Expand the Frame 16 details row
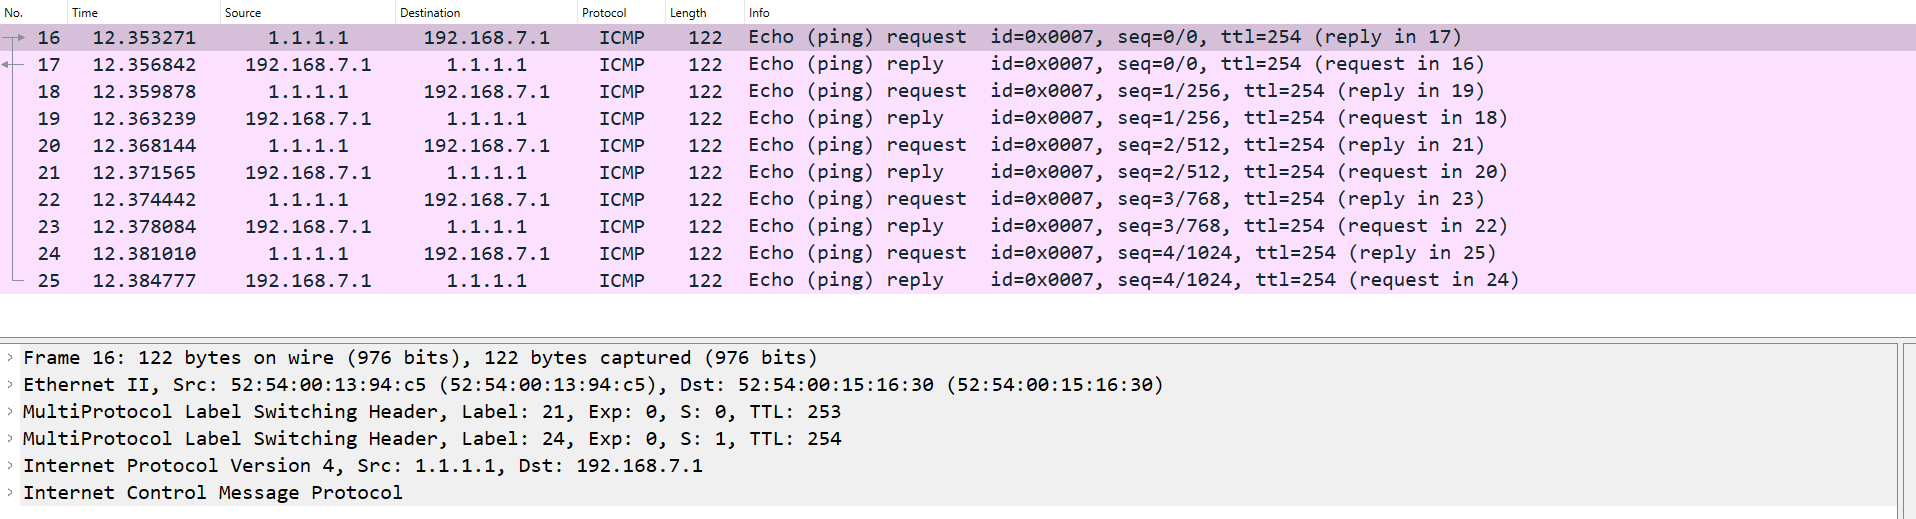 click(10, 358)
